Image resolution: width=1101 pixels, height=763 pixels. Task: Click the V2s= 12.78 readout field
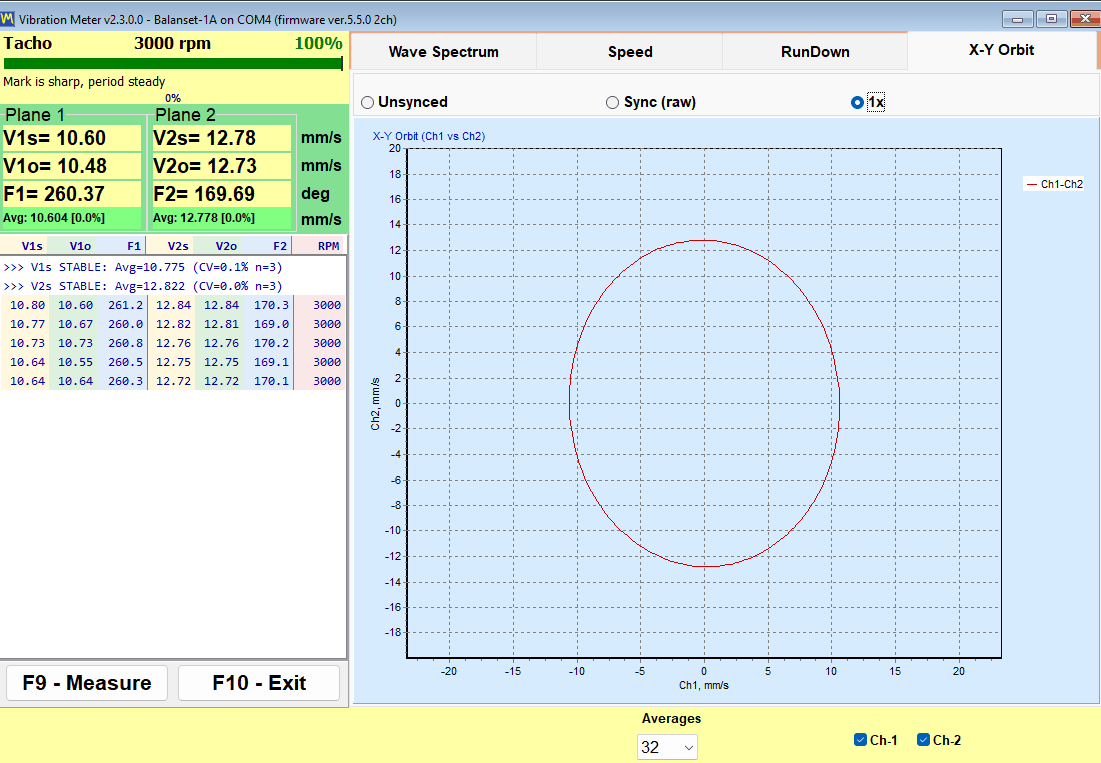pos(222,138)
